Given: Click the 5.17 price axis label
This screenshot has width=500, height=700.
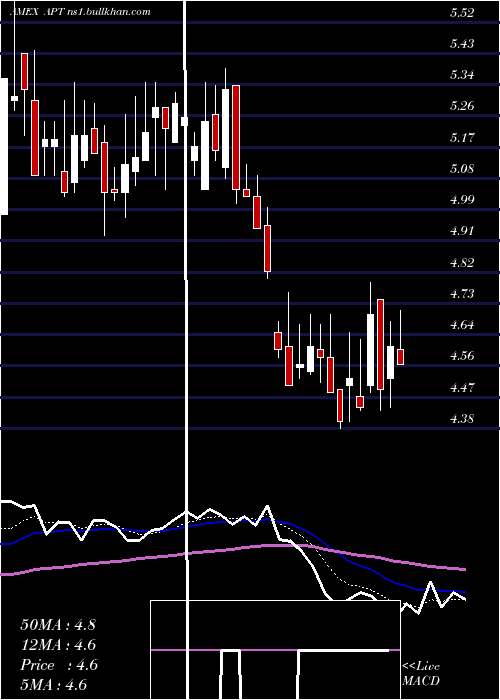Looking at the screenshot, I should (x=462, y=137).
